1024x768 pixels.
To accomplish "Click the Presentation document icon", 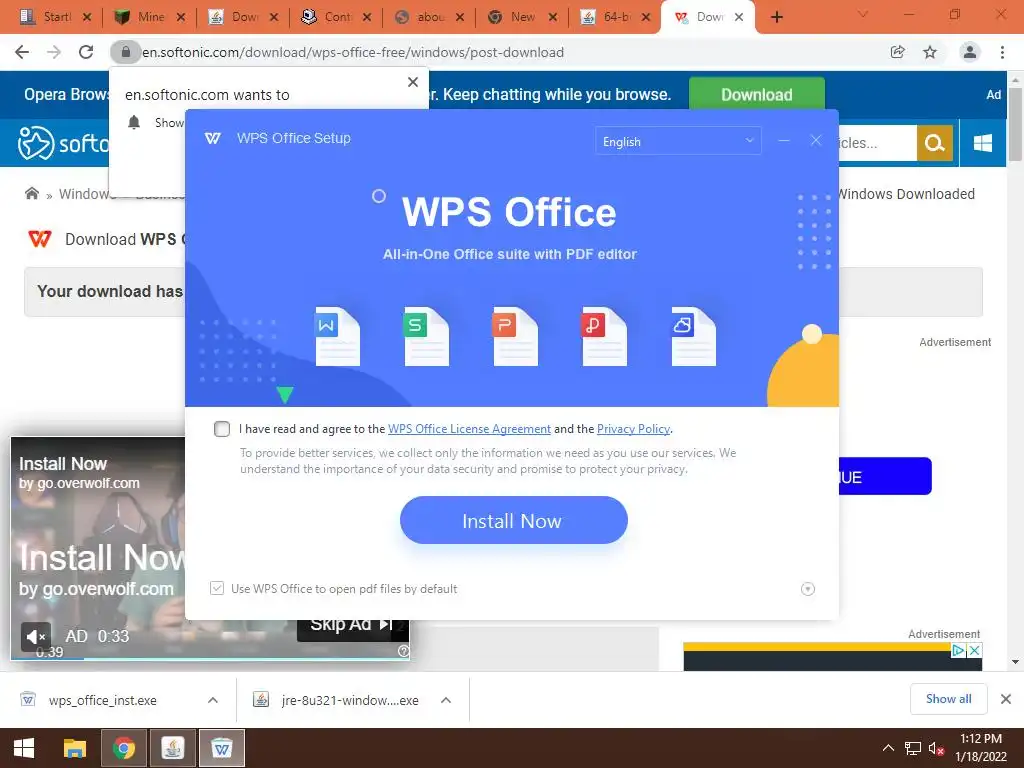I will tap(515, 336).
